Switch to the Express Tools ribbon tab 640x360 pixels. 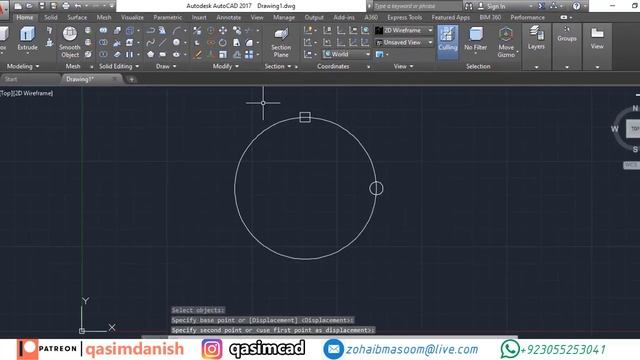tap(404, 18)
